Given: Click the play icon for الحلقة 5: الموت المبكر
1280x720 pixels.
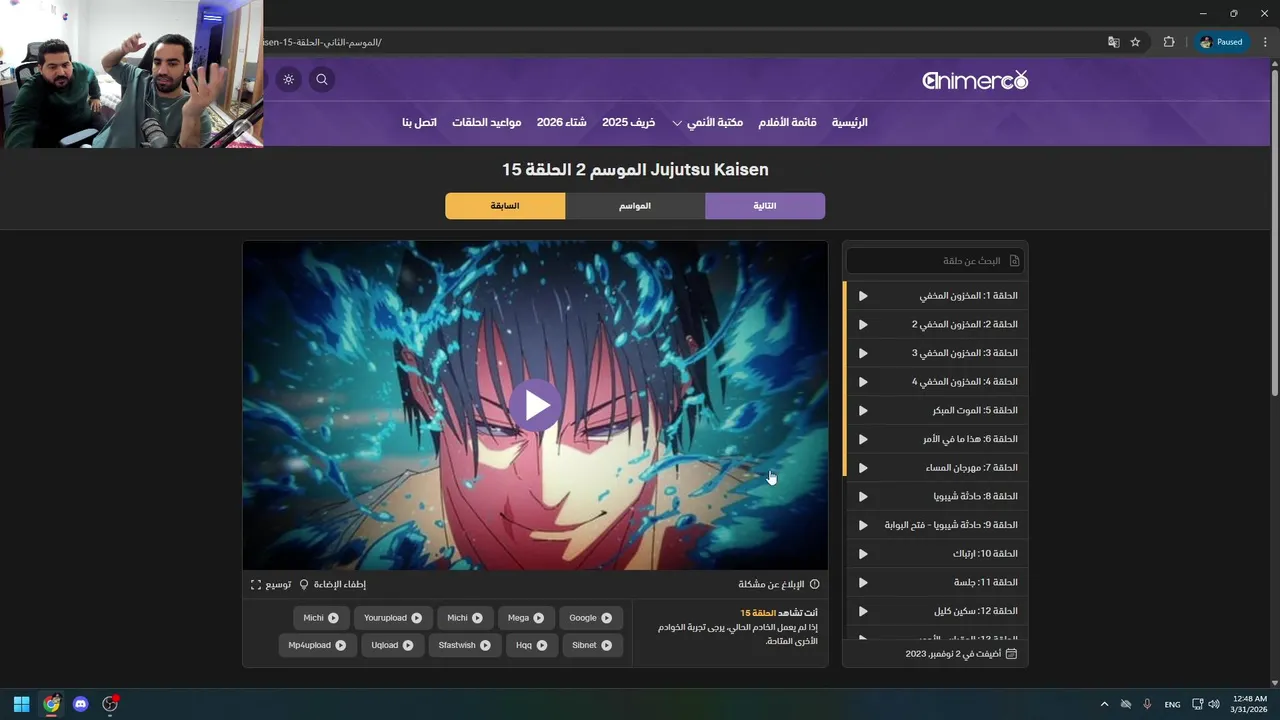Looking at the screenshot, I should click(863, 410).
